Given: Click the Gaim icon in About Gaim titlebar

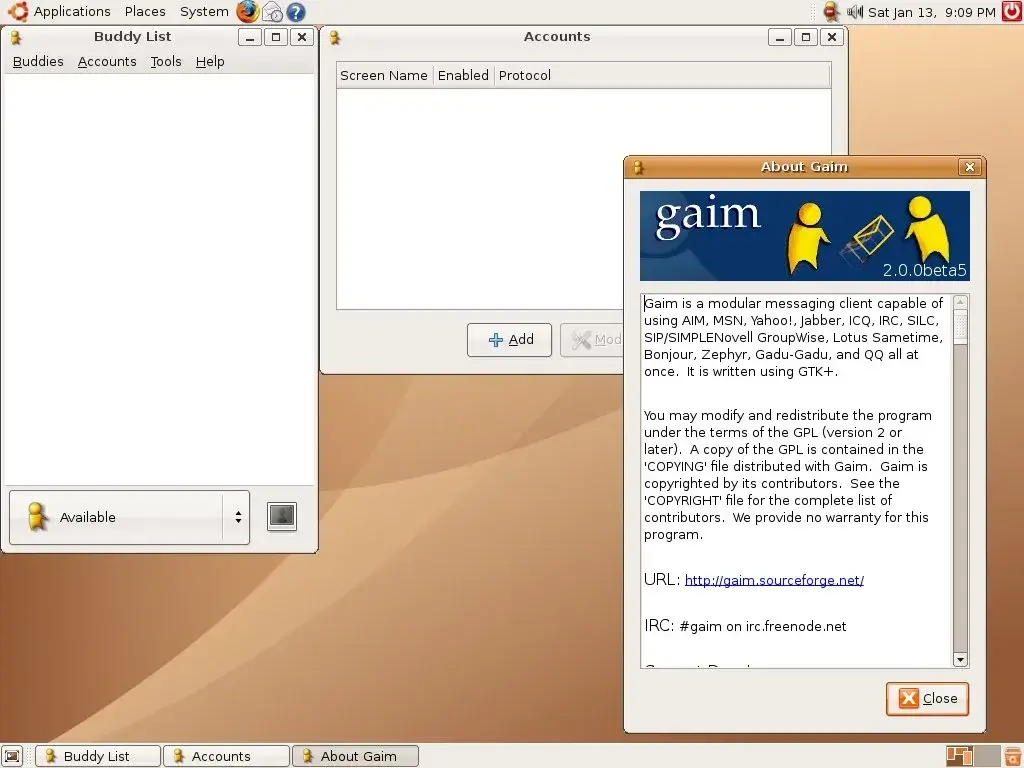Looking at the screenshot, I should point(638,167).
